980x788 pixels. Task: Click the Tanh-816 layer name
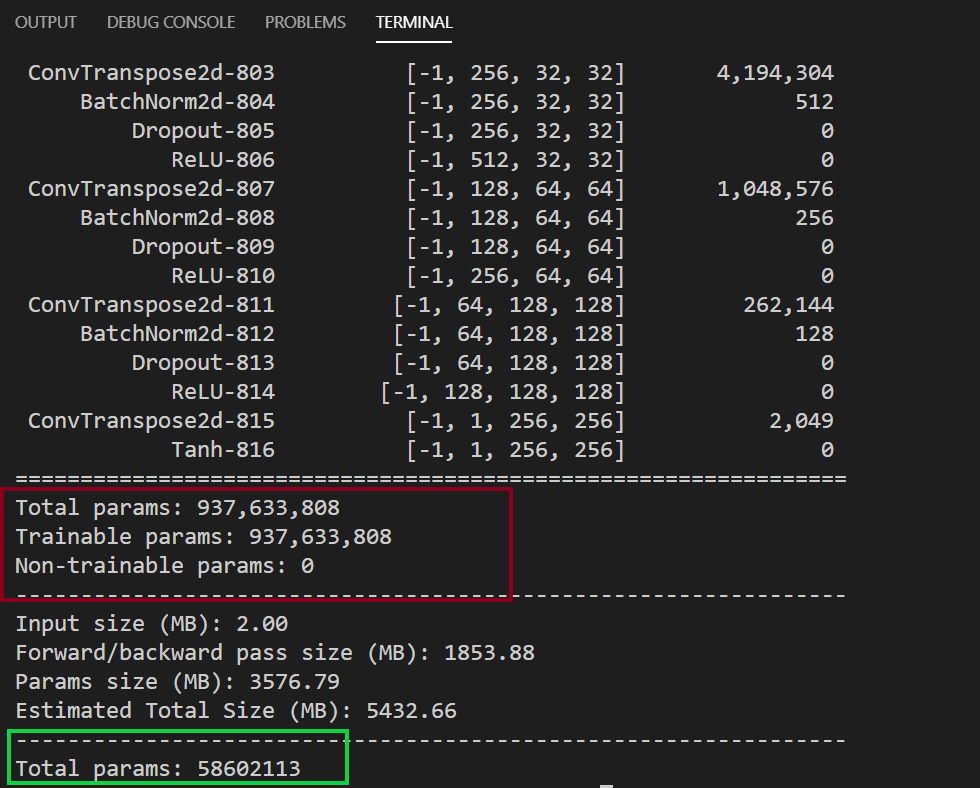point(223,450)
